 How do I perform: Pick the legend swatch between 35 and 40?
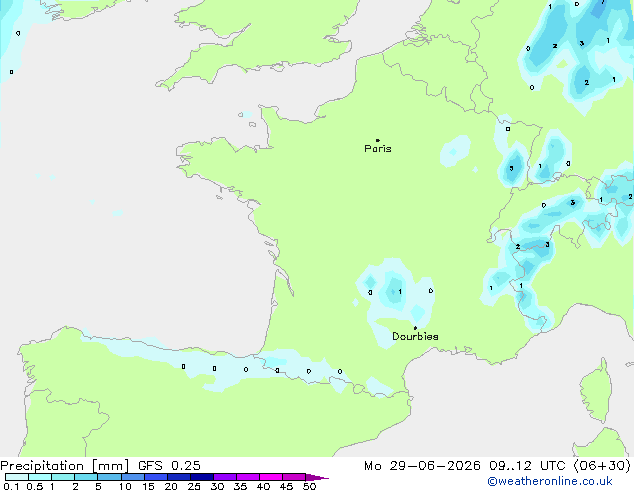pos(248,477)
